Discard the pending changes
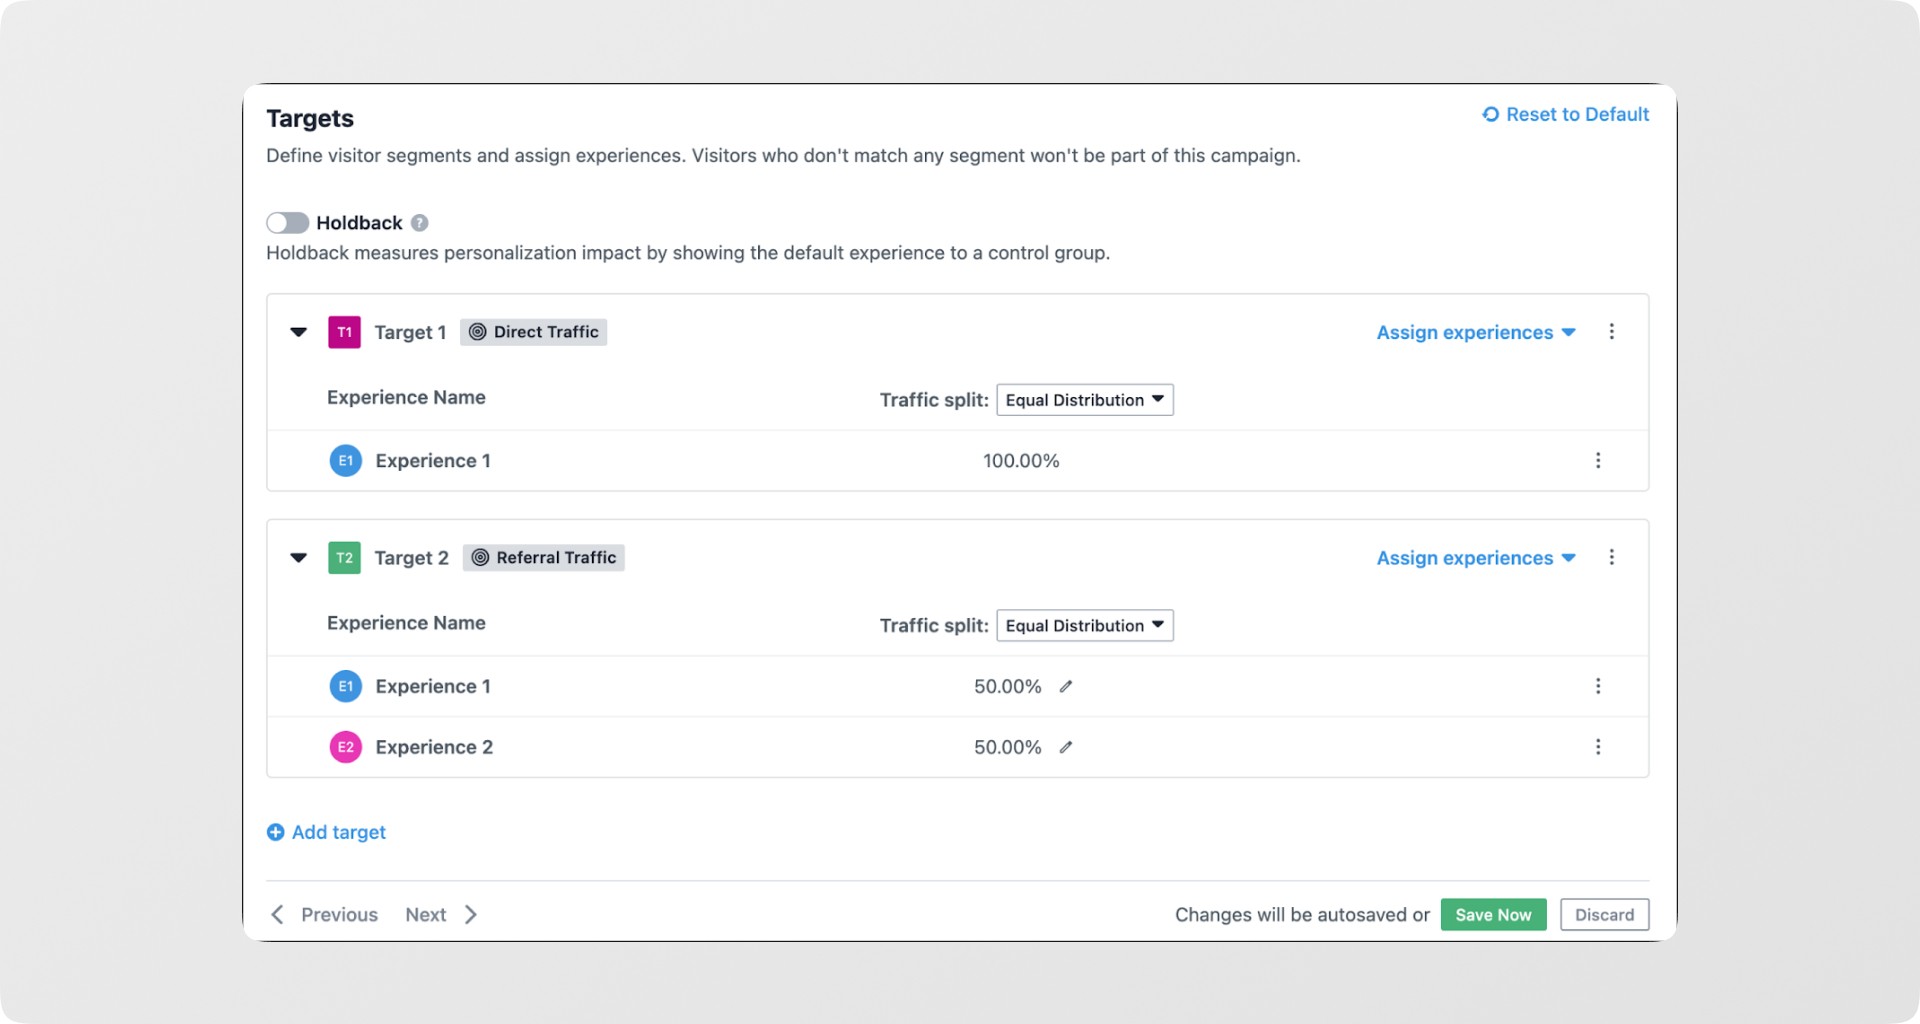The width and height of the screenshot is (1920, 1024). pyautogui.click(x=1604, y=915)
